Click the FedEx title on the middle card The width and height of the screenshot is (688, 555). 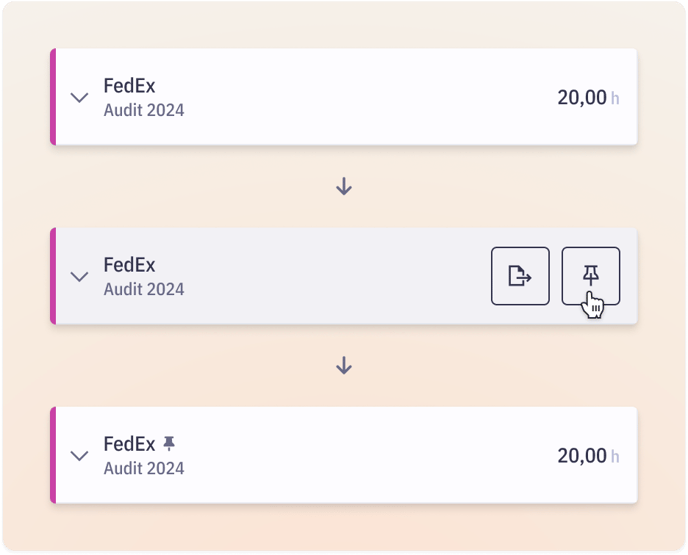[x=129, y=265]
